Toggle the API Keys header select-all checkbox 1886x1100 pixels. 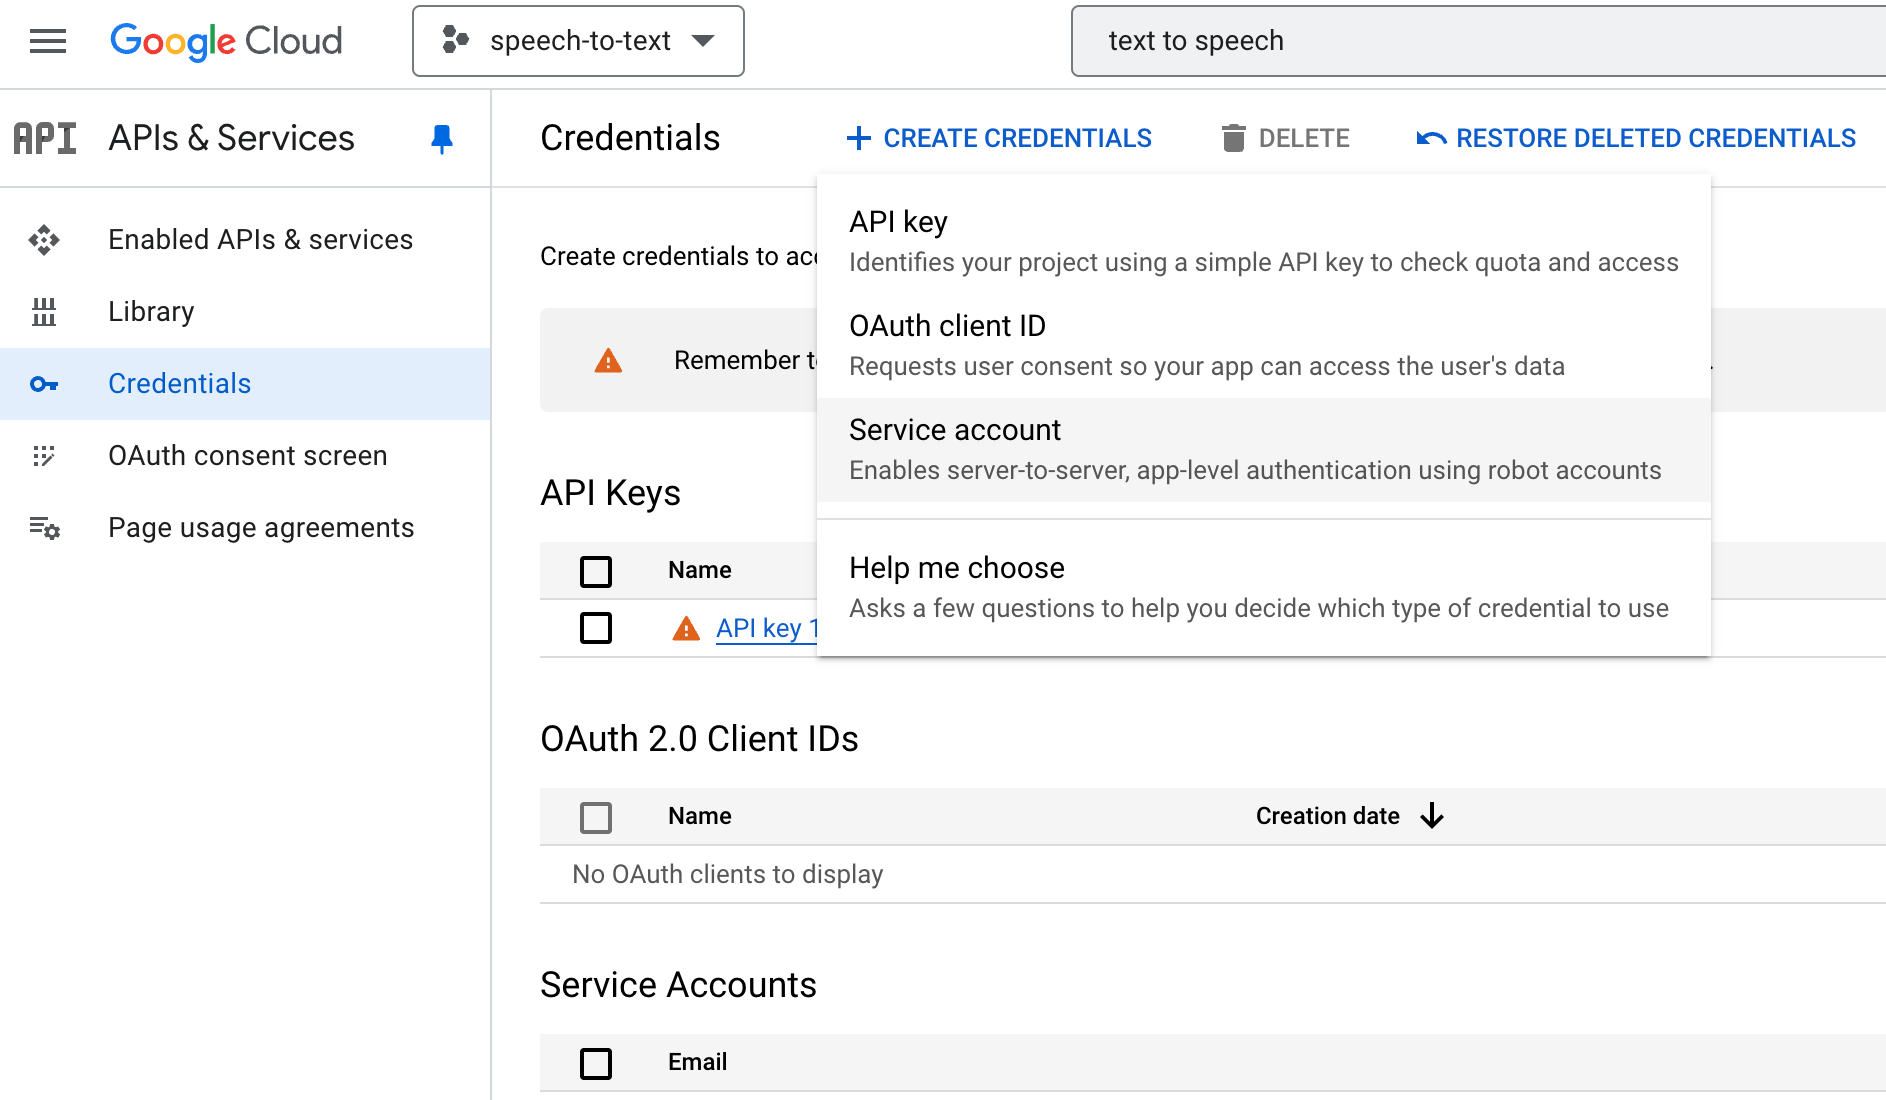[596, 571]
